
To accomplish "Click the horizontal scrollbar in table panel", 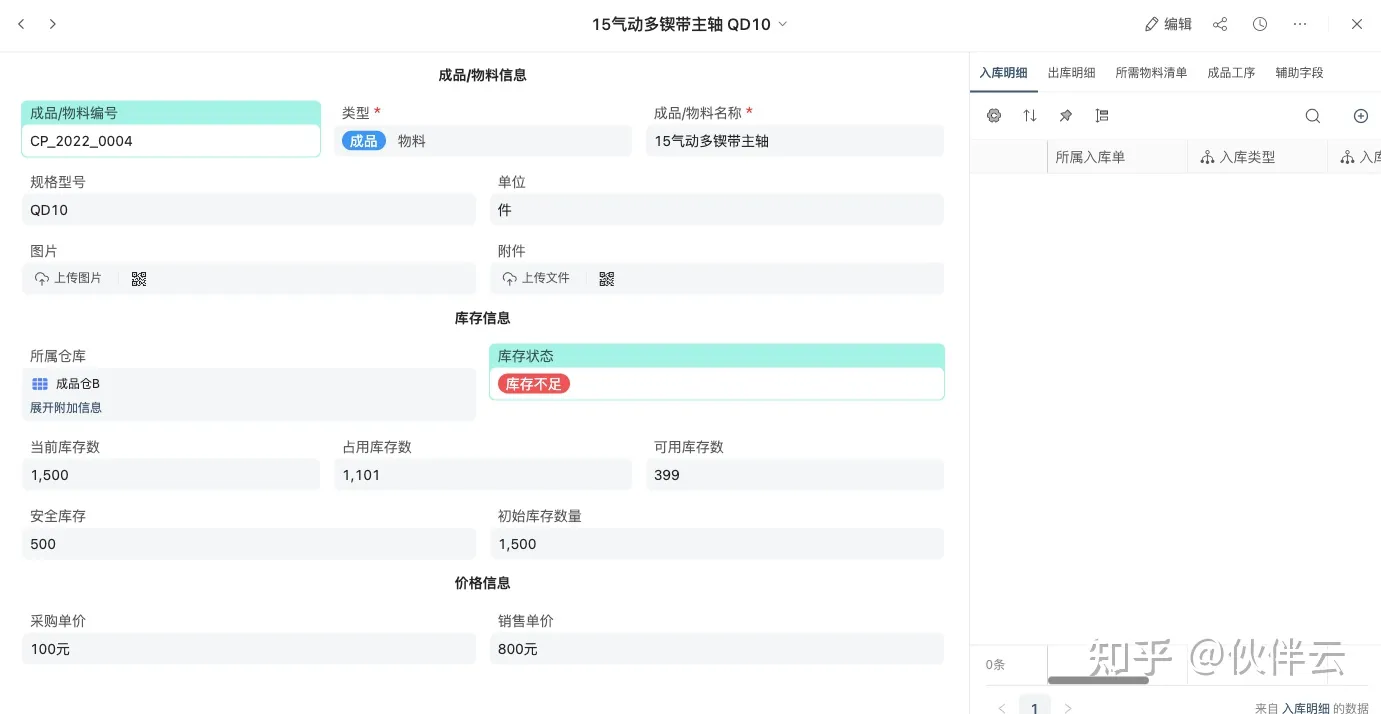I will pyautogui.click(x=1098, y=680).
